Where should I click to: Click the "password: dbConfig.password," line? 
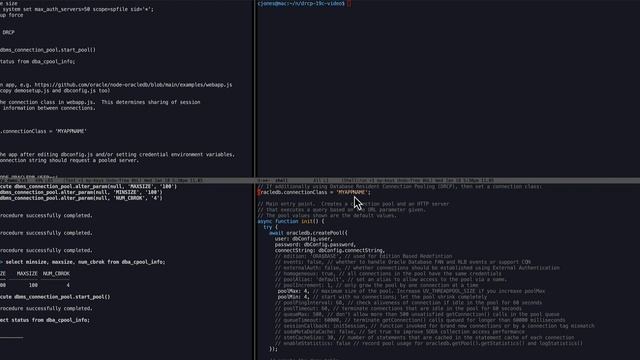[315, 244]
